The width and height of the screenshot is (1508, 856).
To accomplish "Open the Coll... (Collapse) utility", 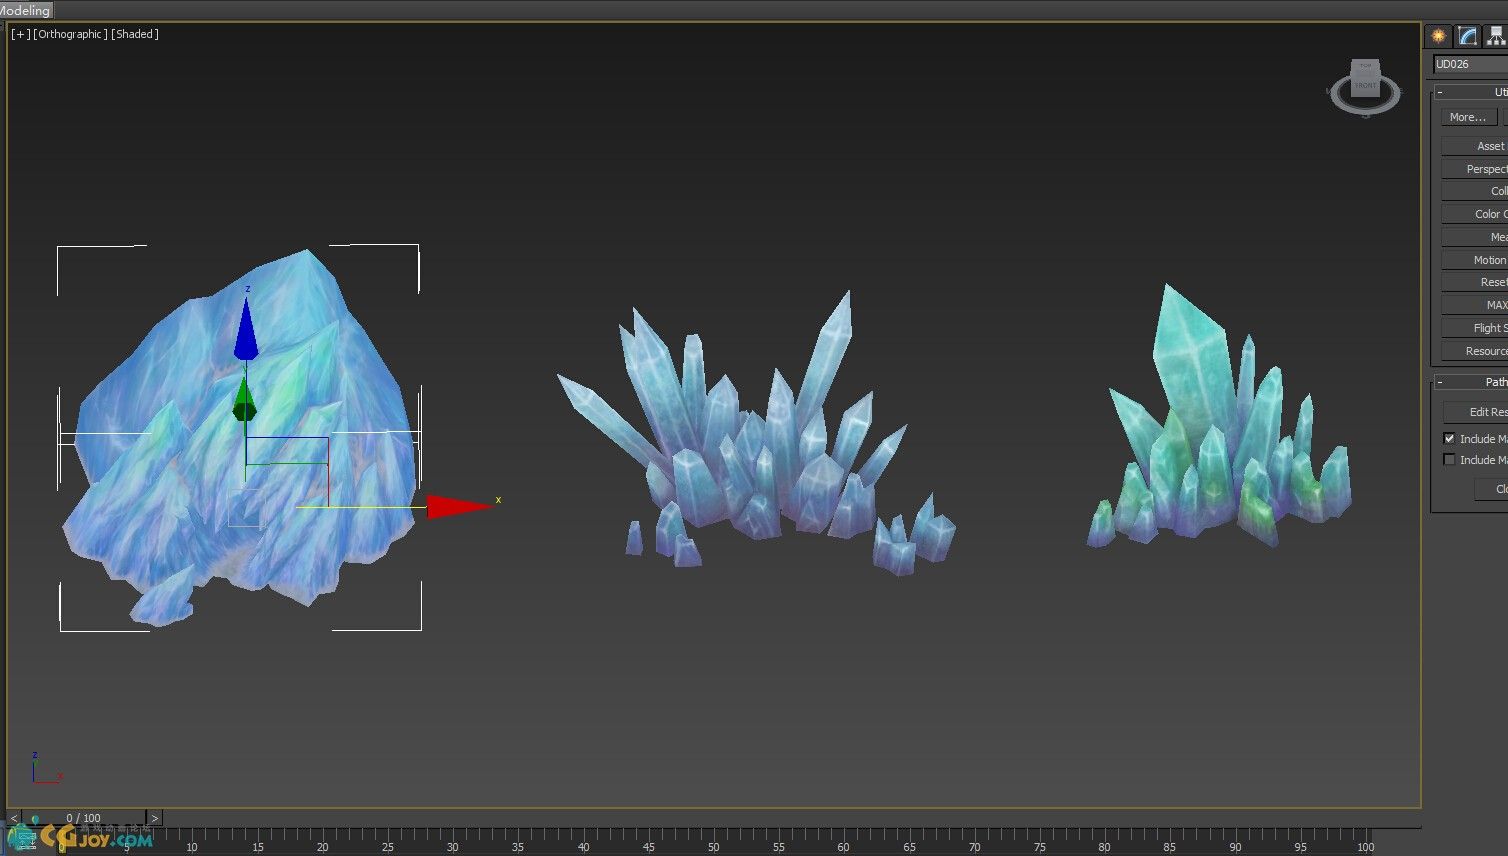I will (x=1475, y=191).
